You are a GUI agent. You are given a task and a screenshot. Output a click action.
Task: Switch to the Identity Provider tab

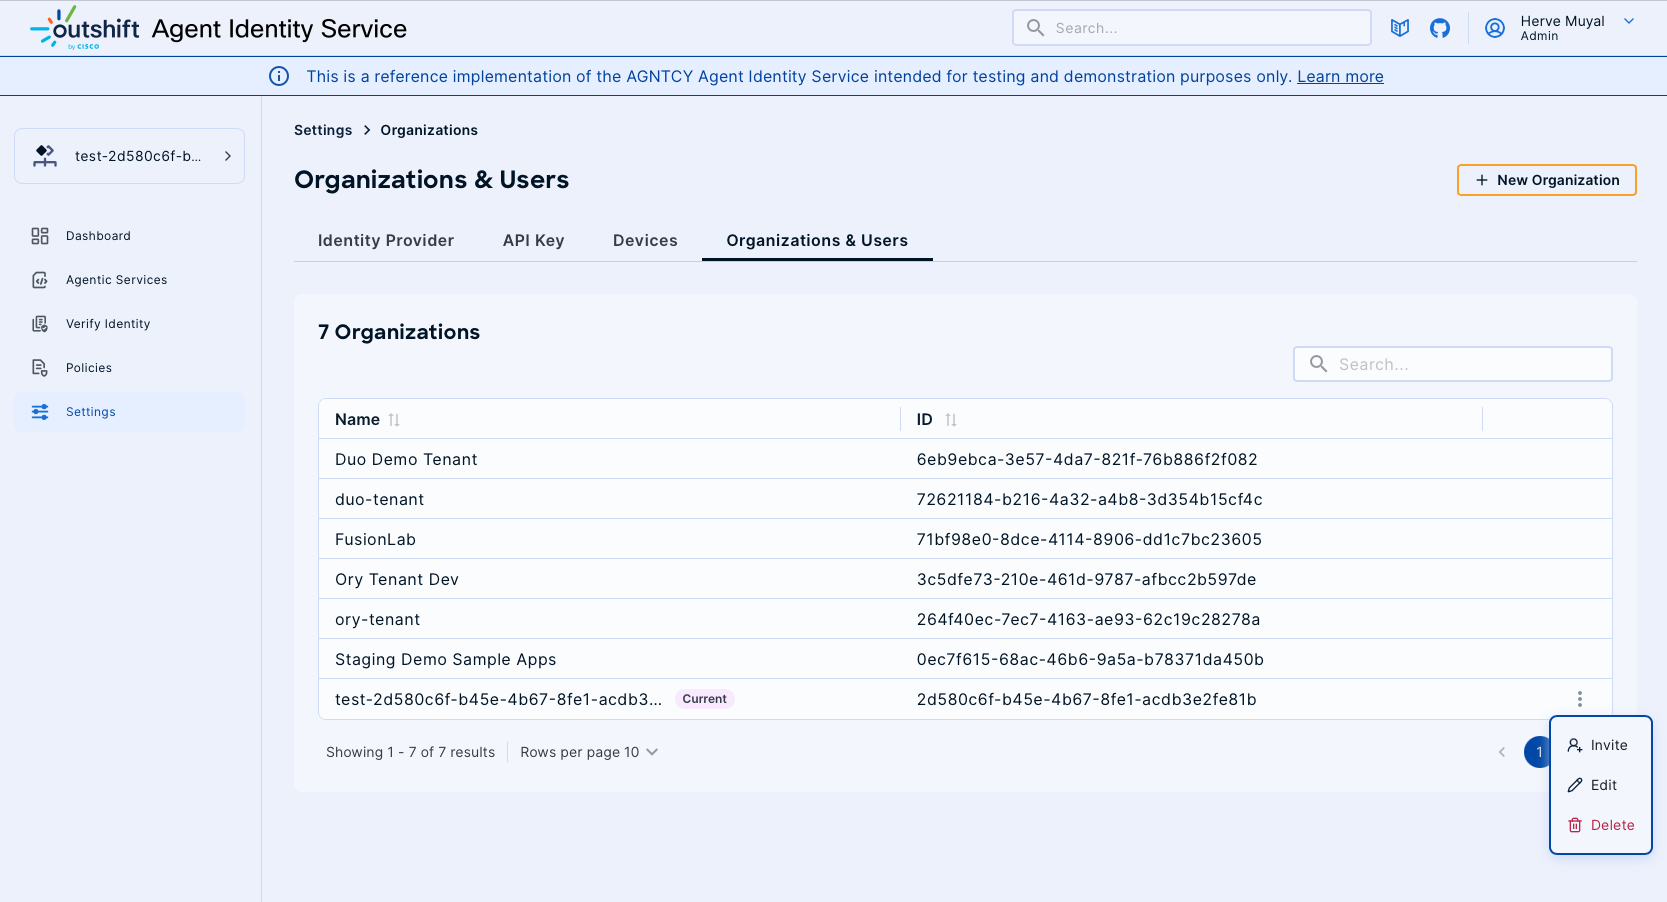click(x=385, y=240)
